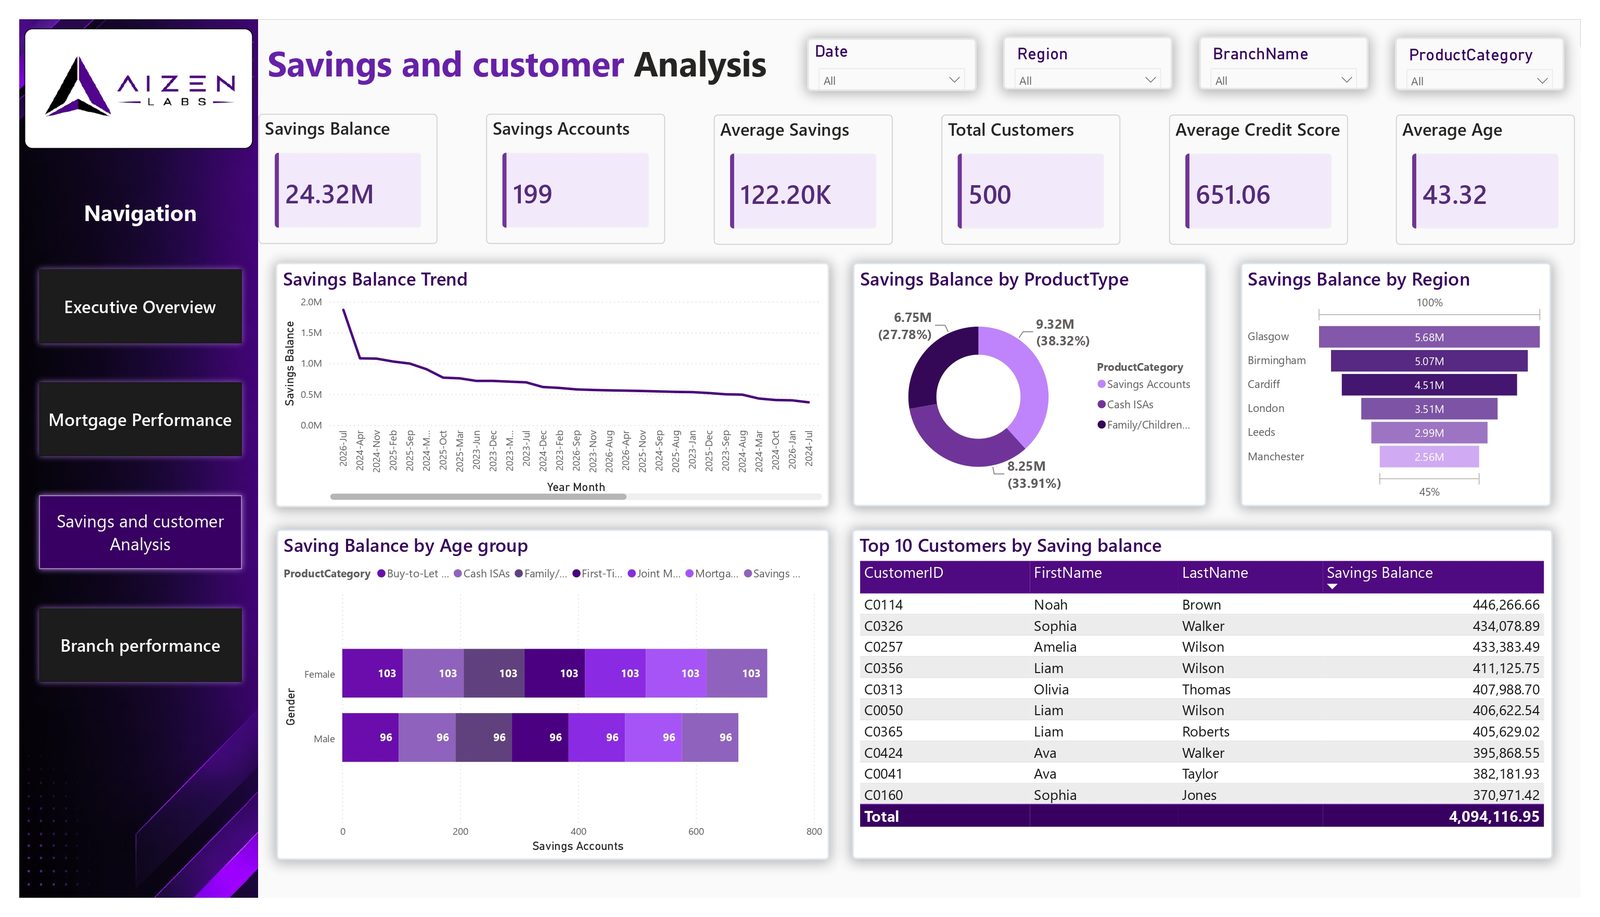
Task: Select customer row C0160
Action: pyautogui.click(x=1201, y=795)
